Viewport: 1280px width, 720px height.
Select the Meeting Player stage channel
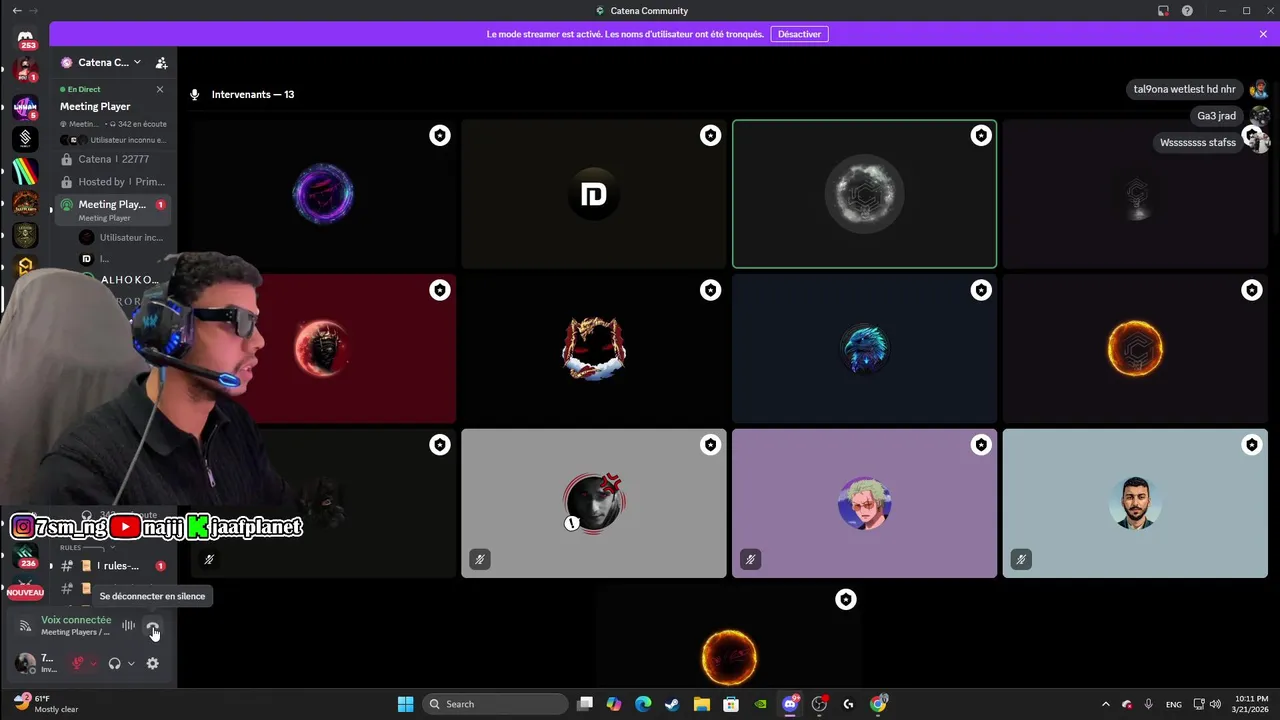[112, 209]
